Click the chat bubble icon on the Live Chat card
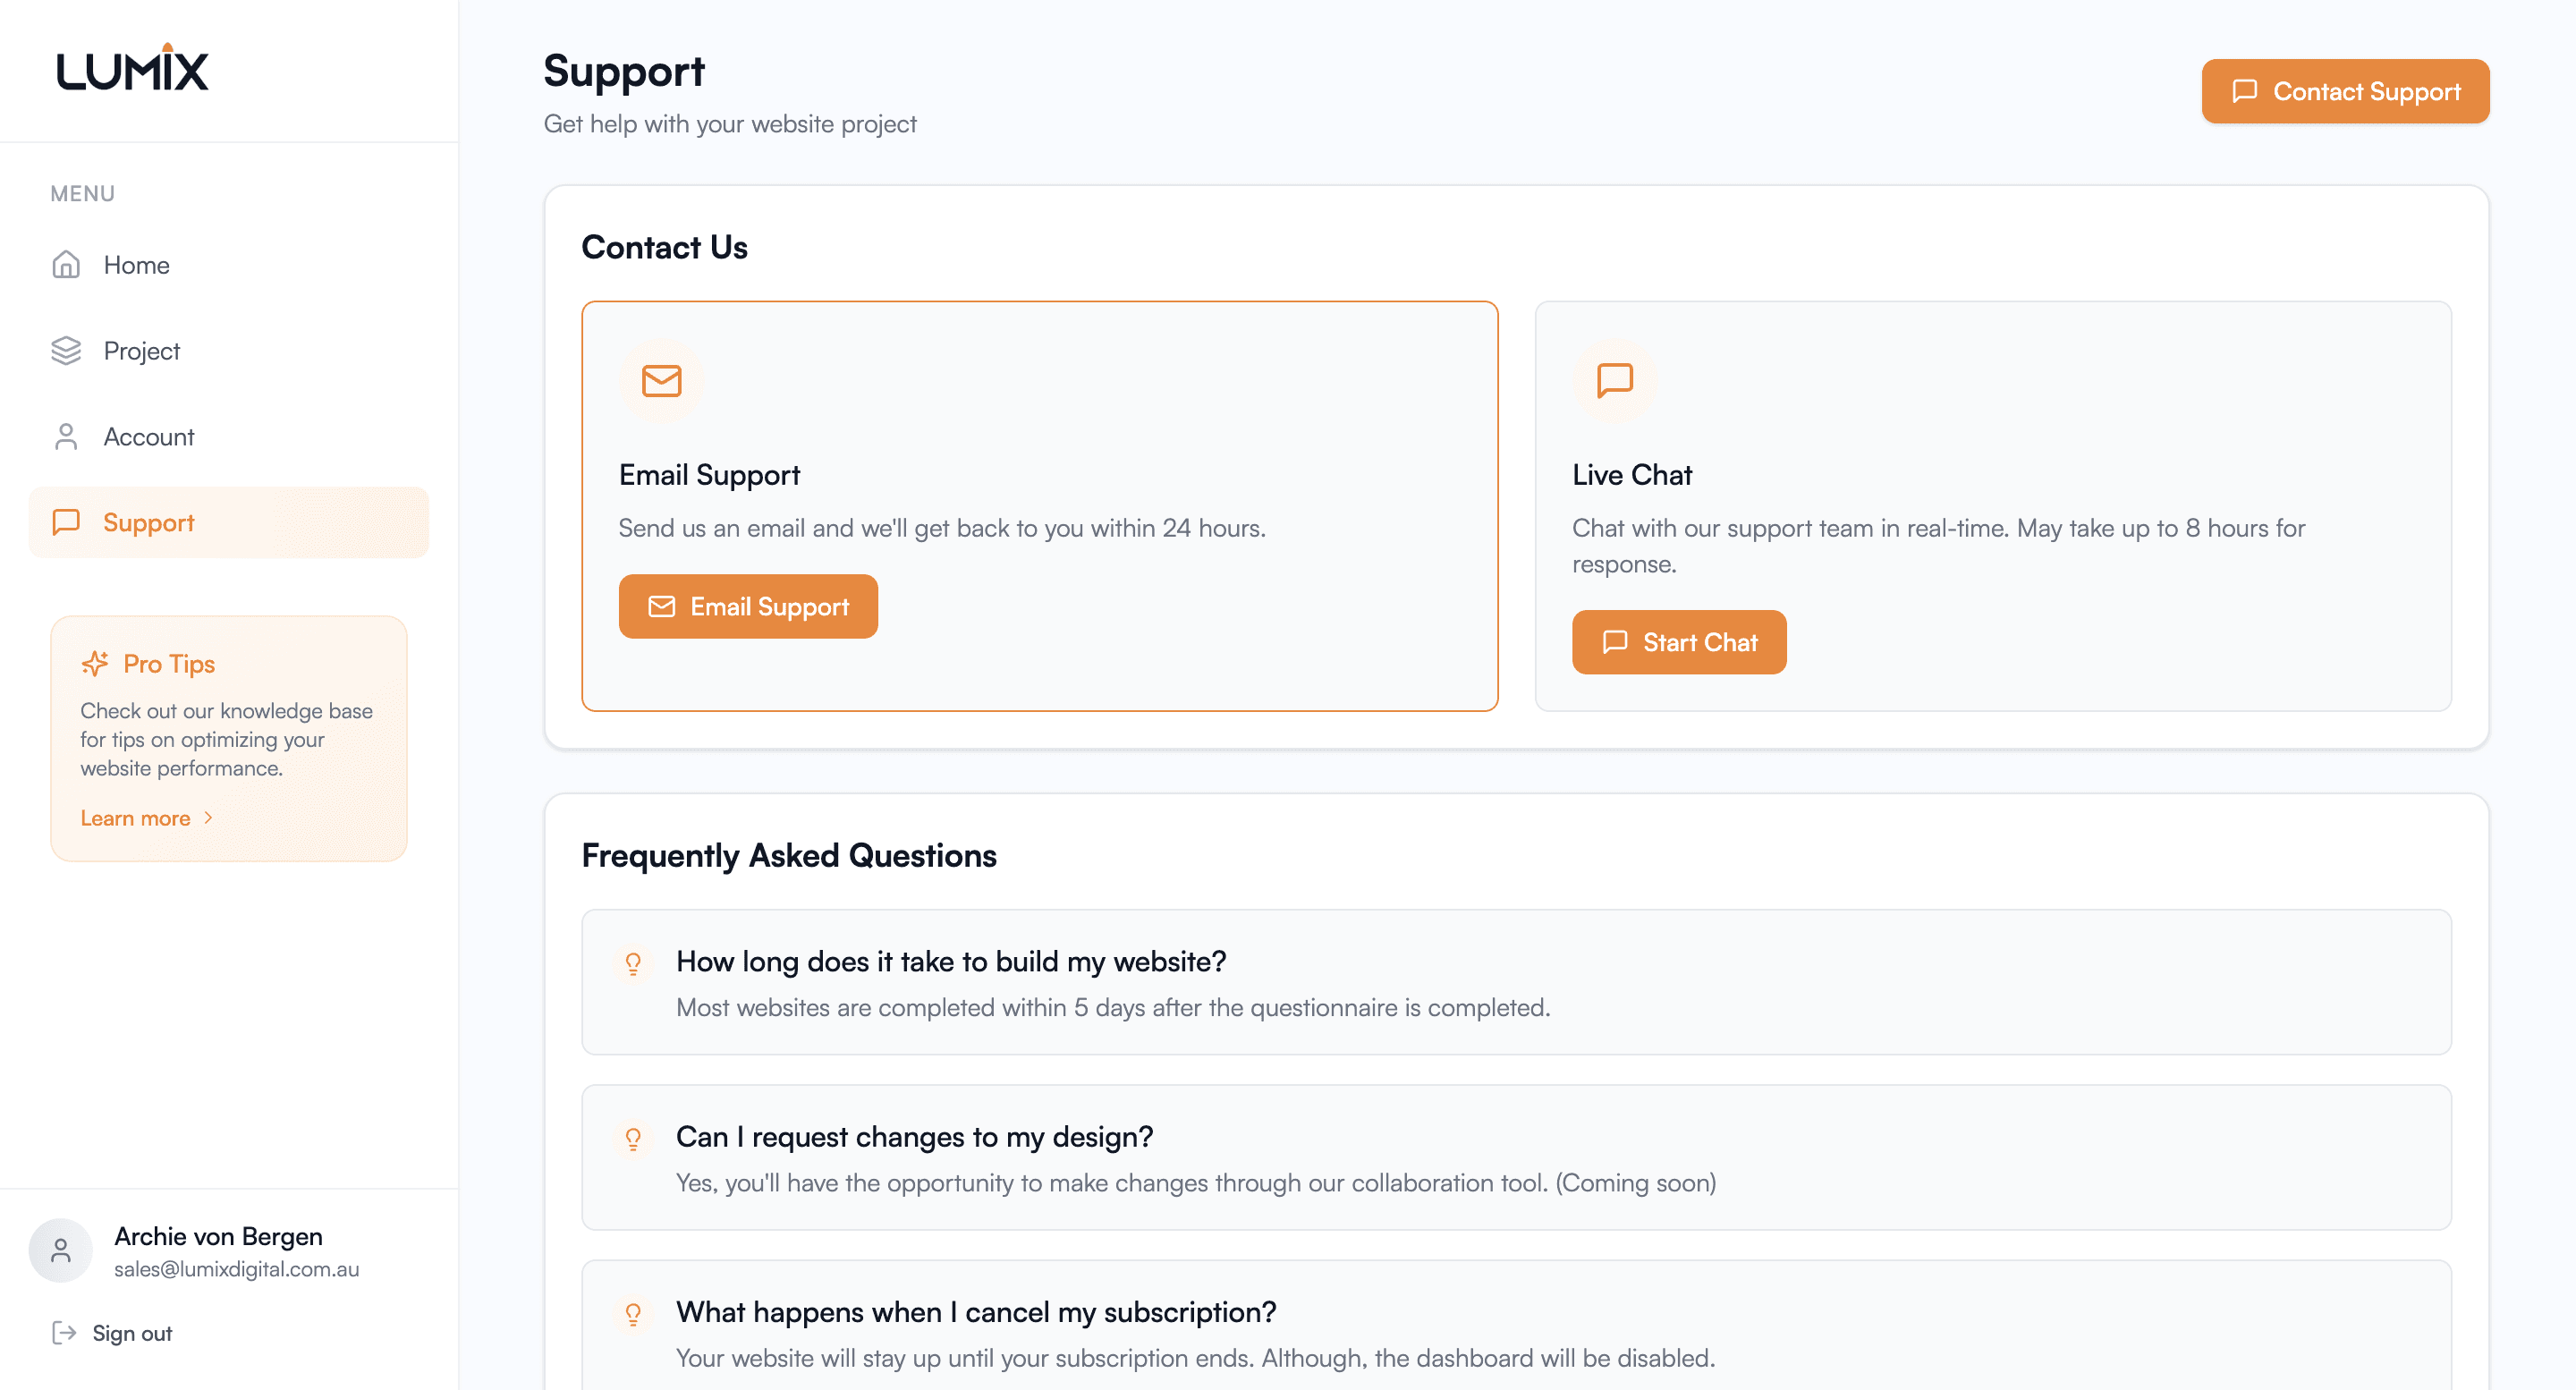2576x1390 pixels. pyautogui.click(x=1614, y=381)
